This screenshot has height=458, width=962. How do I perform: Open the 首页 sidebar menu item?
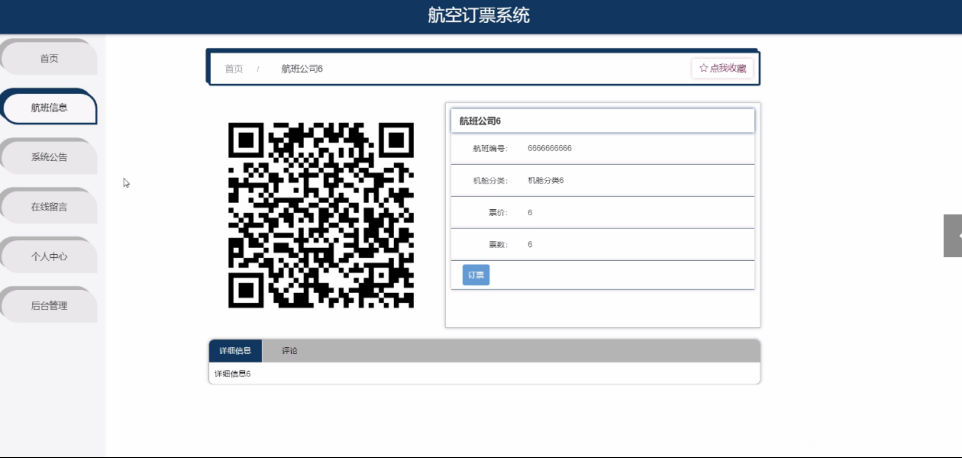point(49,59)
